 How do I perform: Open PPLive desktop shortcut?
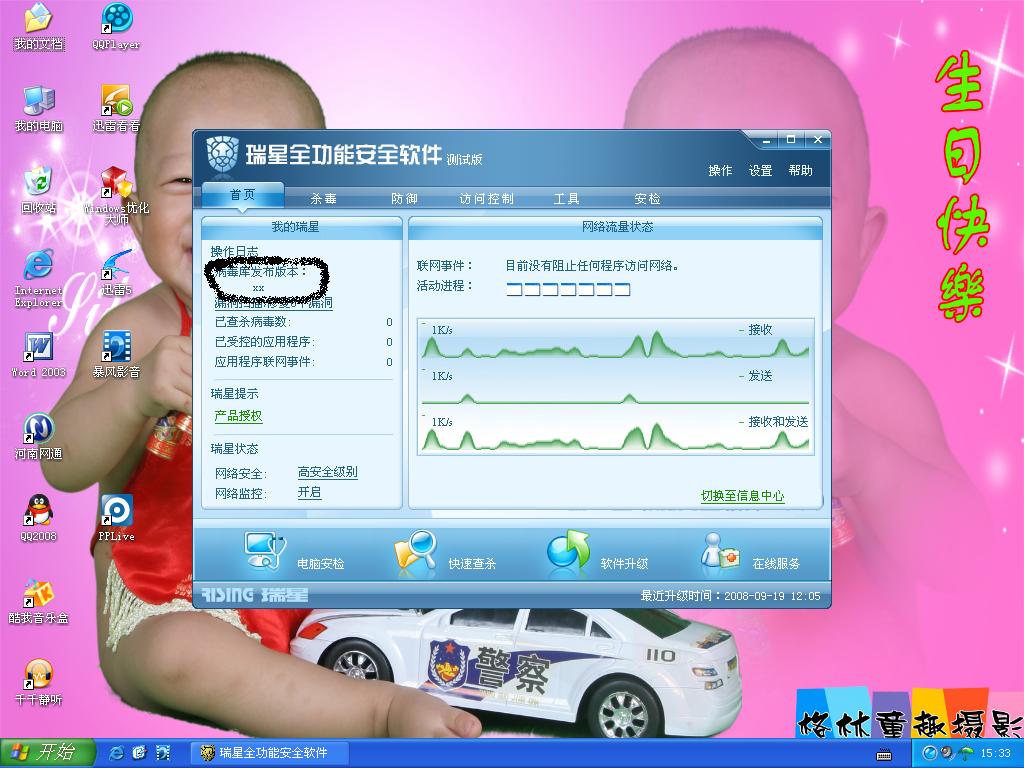click(116, 518)
